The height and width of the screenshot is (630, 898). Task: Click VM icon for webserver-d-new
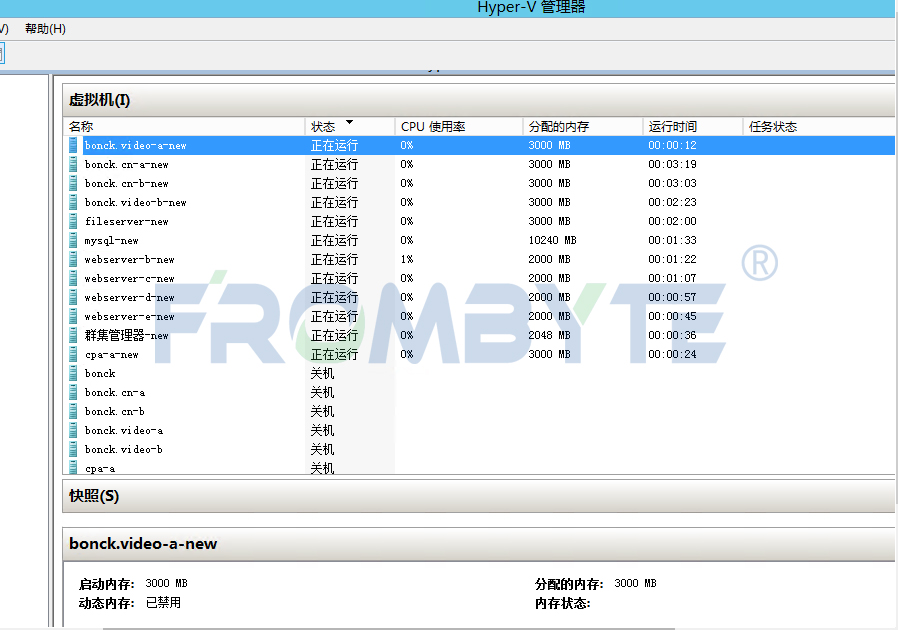coord(73,297)
